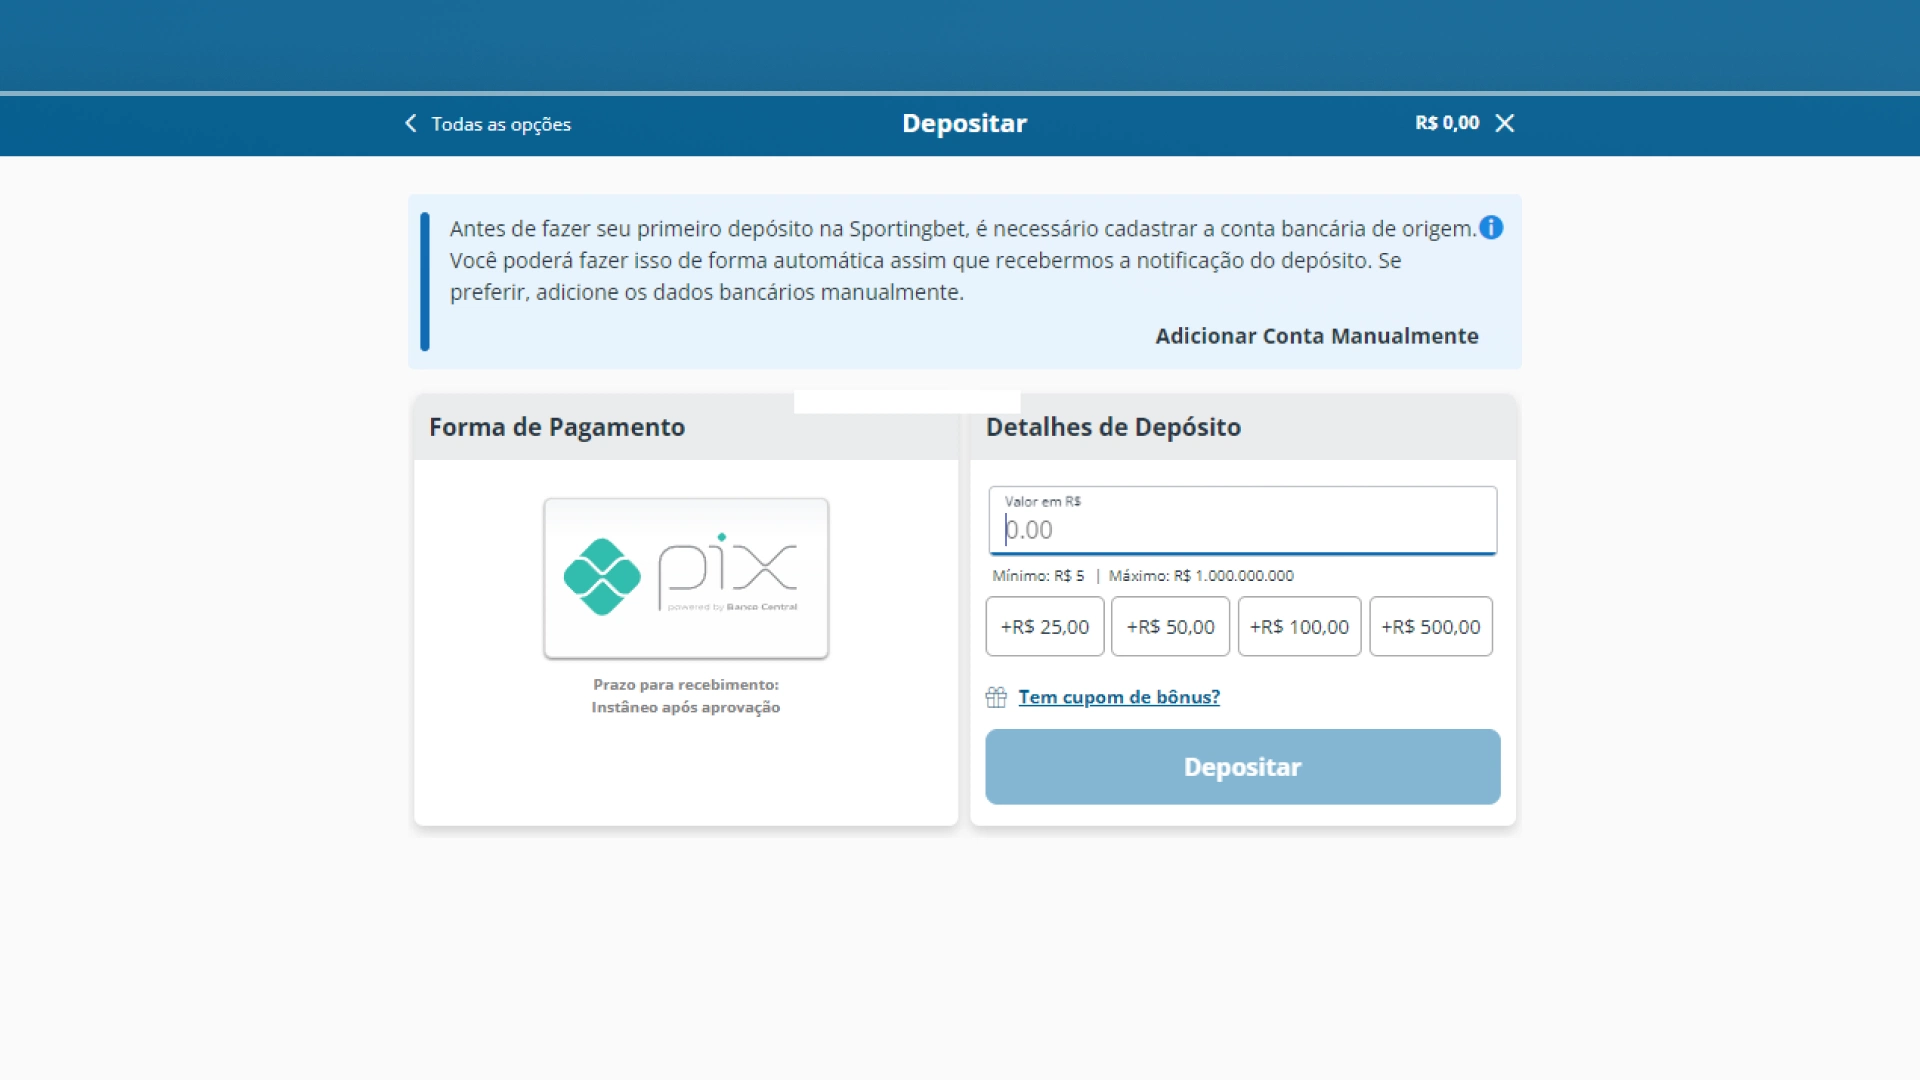The width and height of the screenshot is (1920, 1080).
Task: Add +R$ 500,00 quick amount
Action: [x=1431, y=627]
